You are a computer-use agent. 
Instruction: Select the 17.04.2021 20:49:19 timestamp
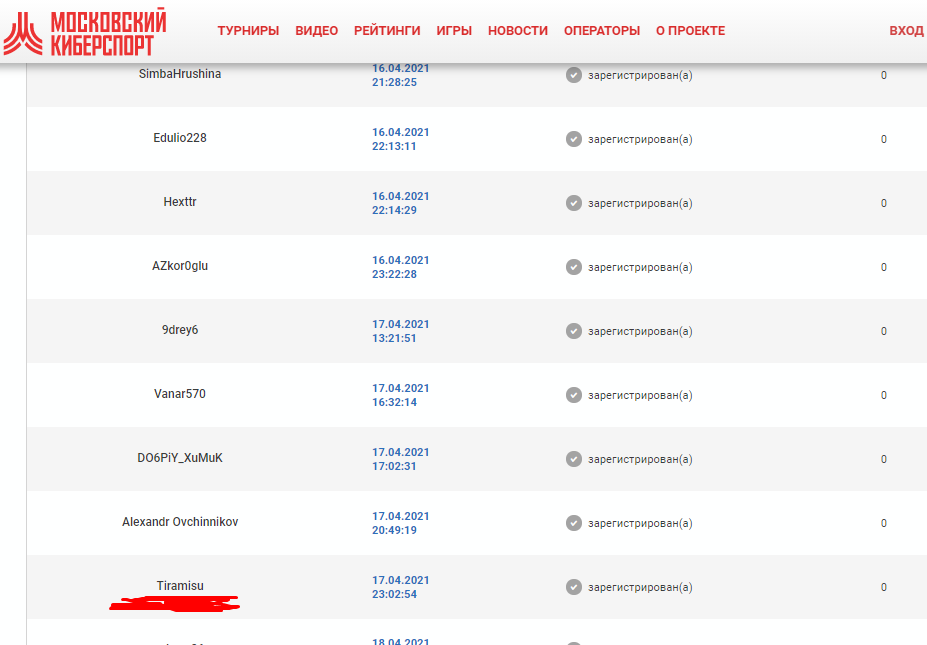click(400, 523)
